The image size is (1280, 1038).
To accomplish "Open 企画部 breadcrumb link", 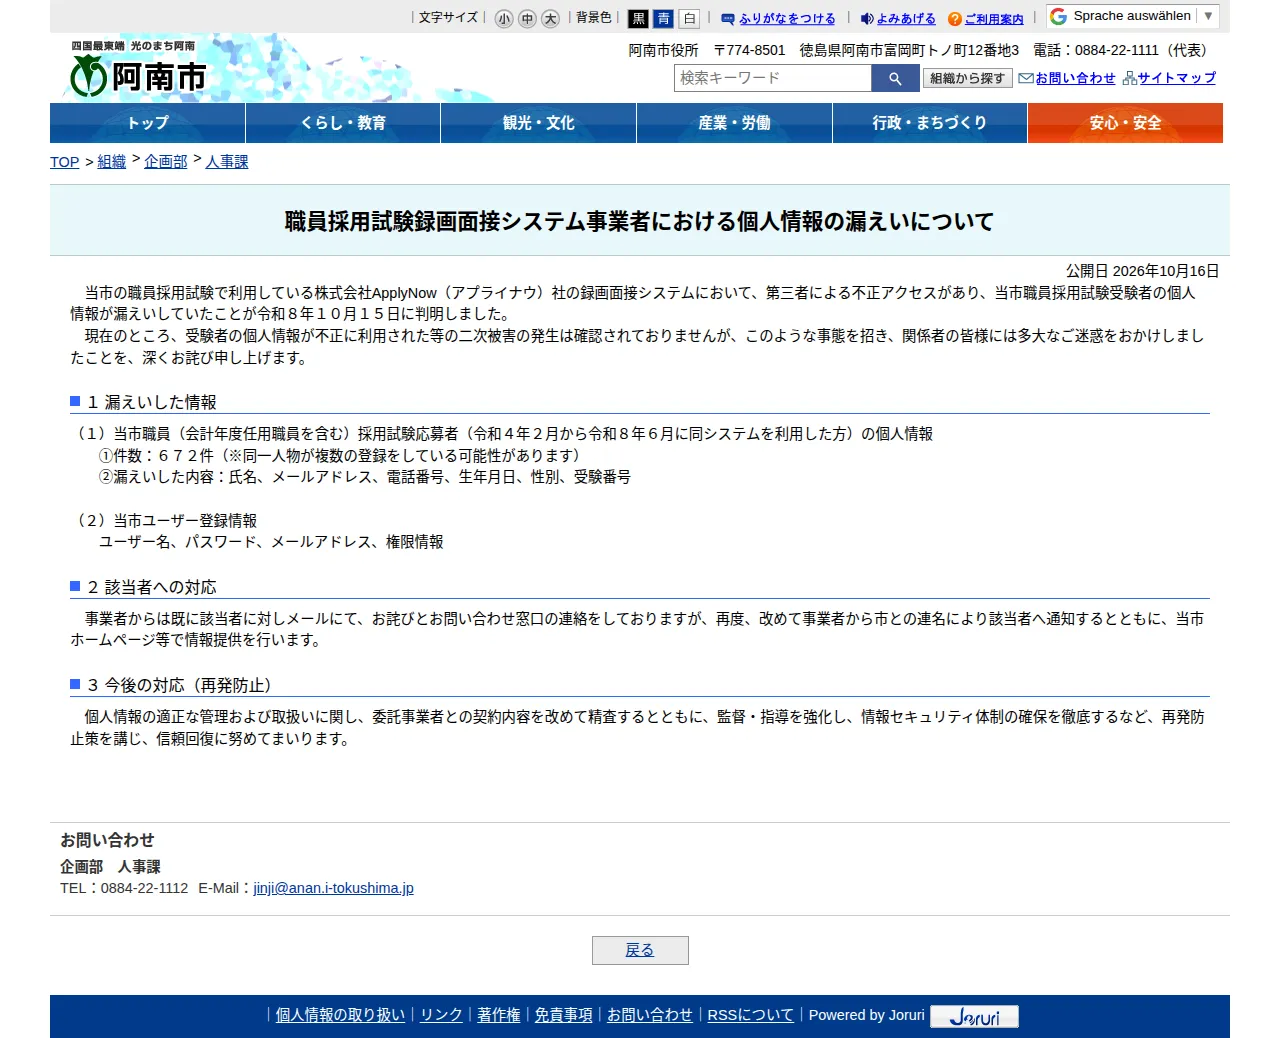I will [x=166, y=162].
